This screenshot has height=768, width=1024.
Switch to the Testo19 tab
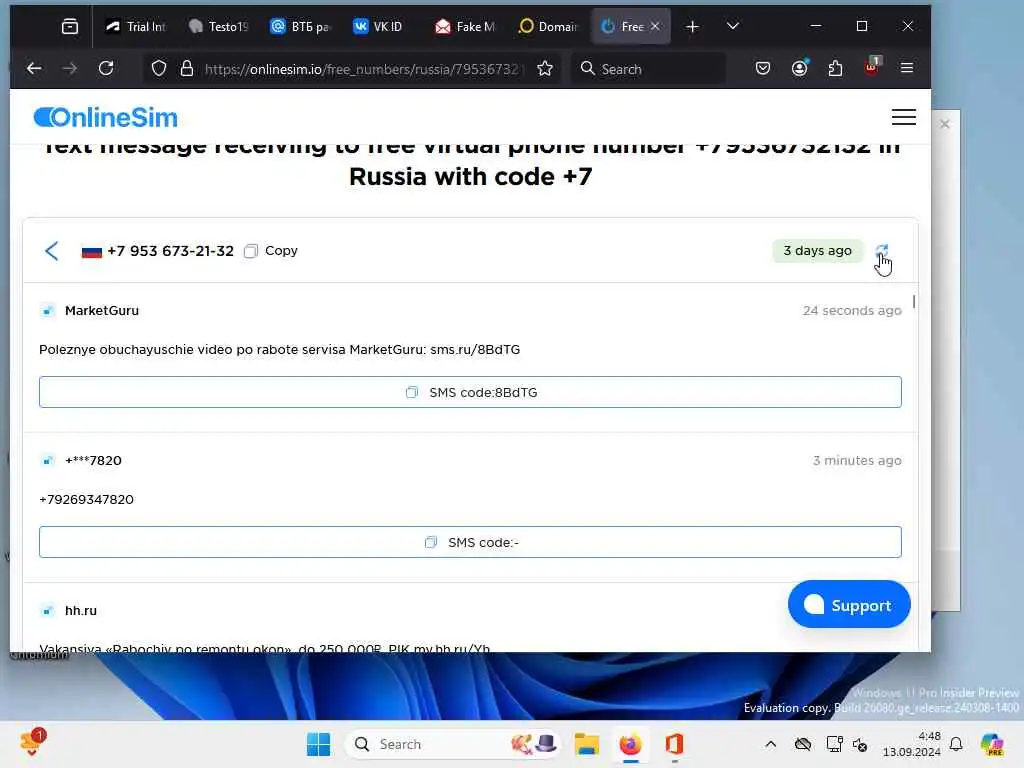(219, 27)
